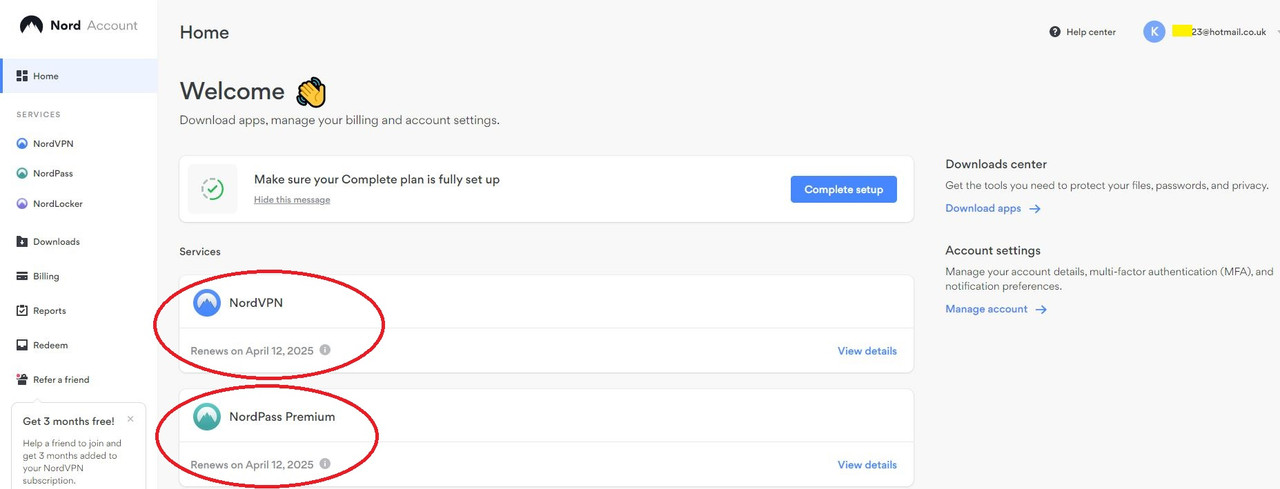Click the Download apps link
Image resolution: width=1280 pixels, height=489 pixels.
tap(993, 208)
